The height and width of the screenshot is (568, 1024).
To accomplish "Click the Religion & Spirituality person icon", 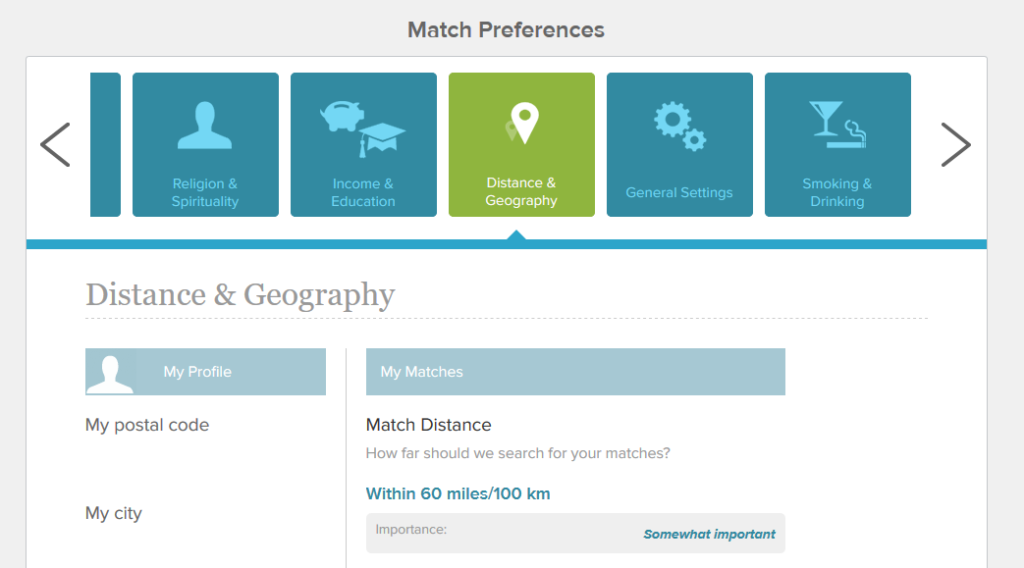I will [205, 125].
